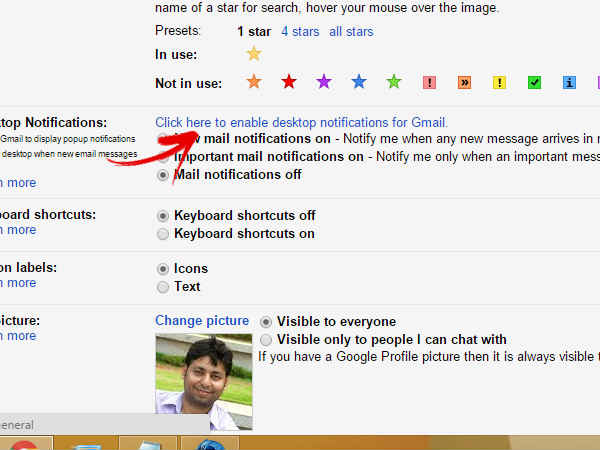This screenshot has height=450, width=600.
Task: Select the red star icon
Action: 289,82
